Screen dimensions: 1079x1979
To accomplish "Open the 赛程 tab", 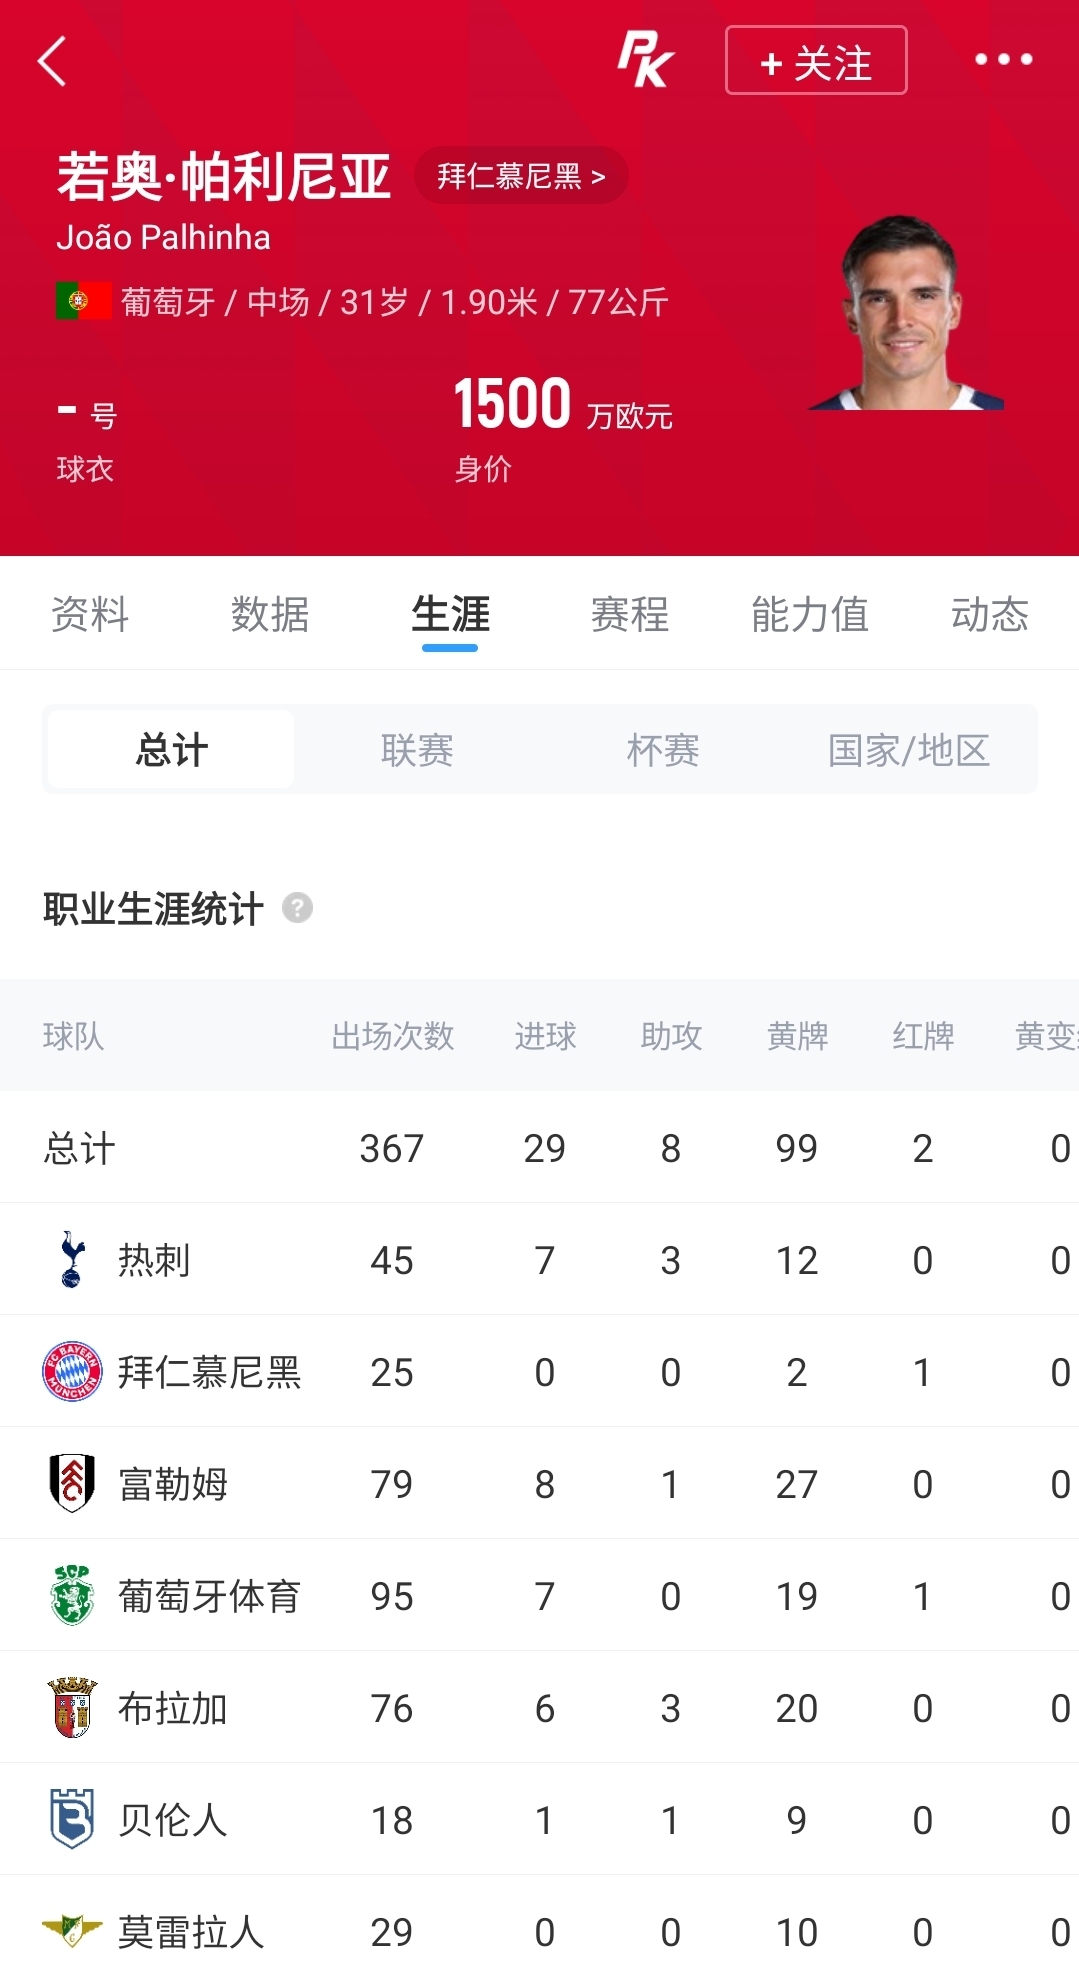I will coord(630,614).
